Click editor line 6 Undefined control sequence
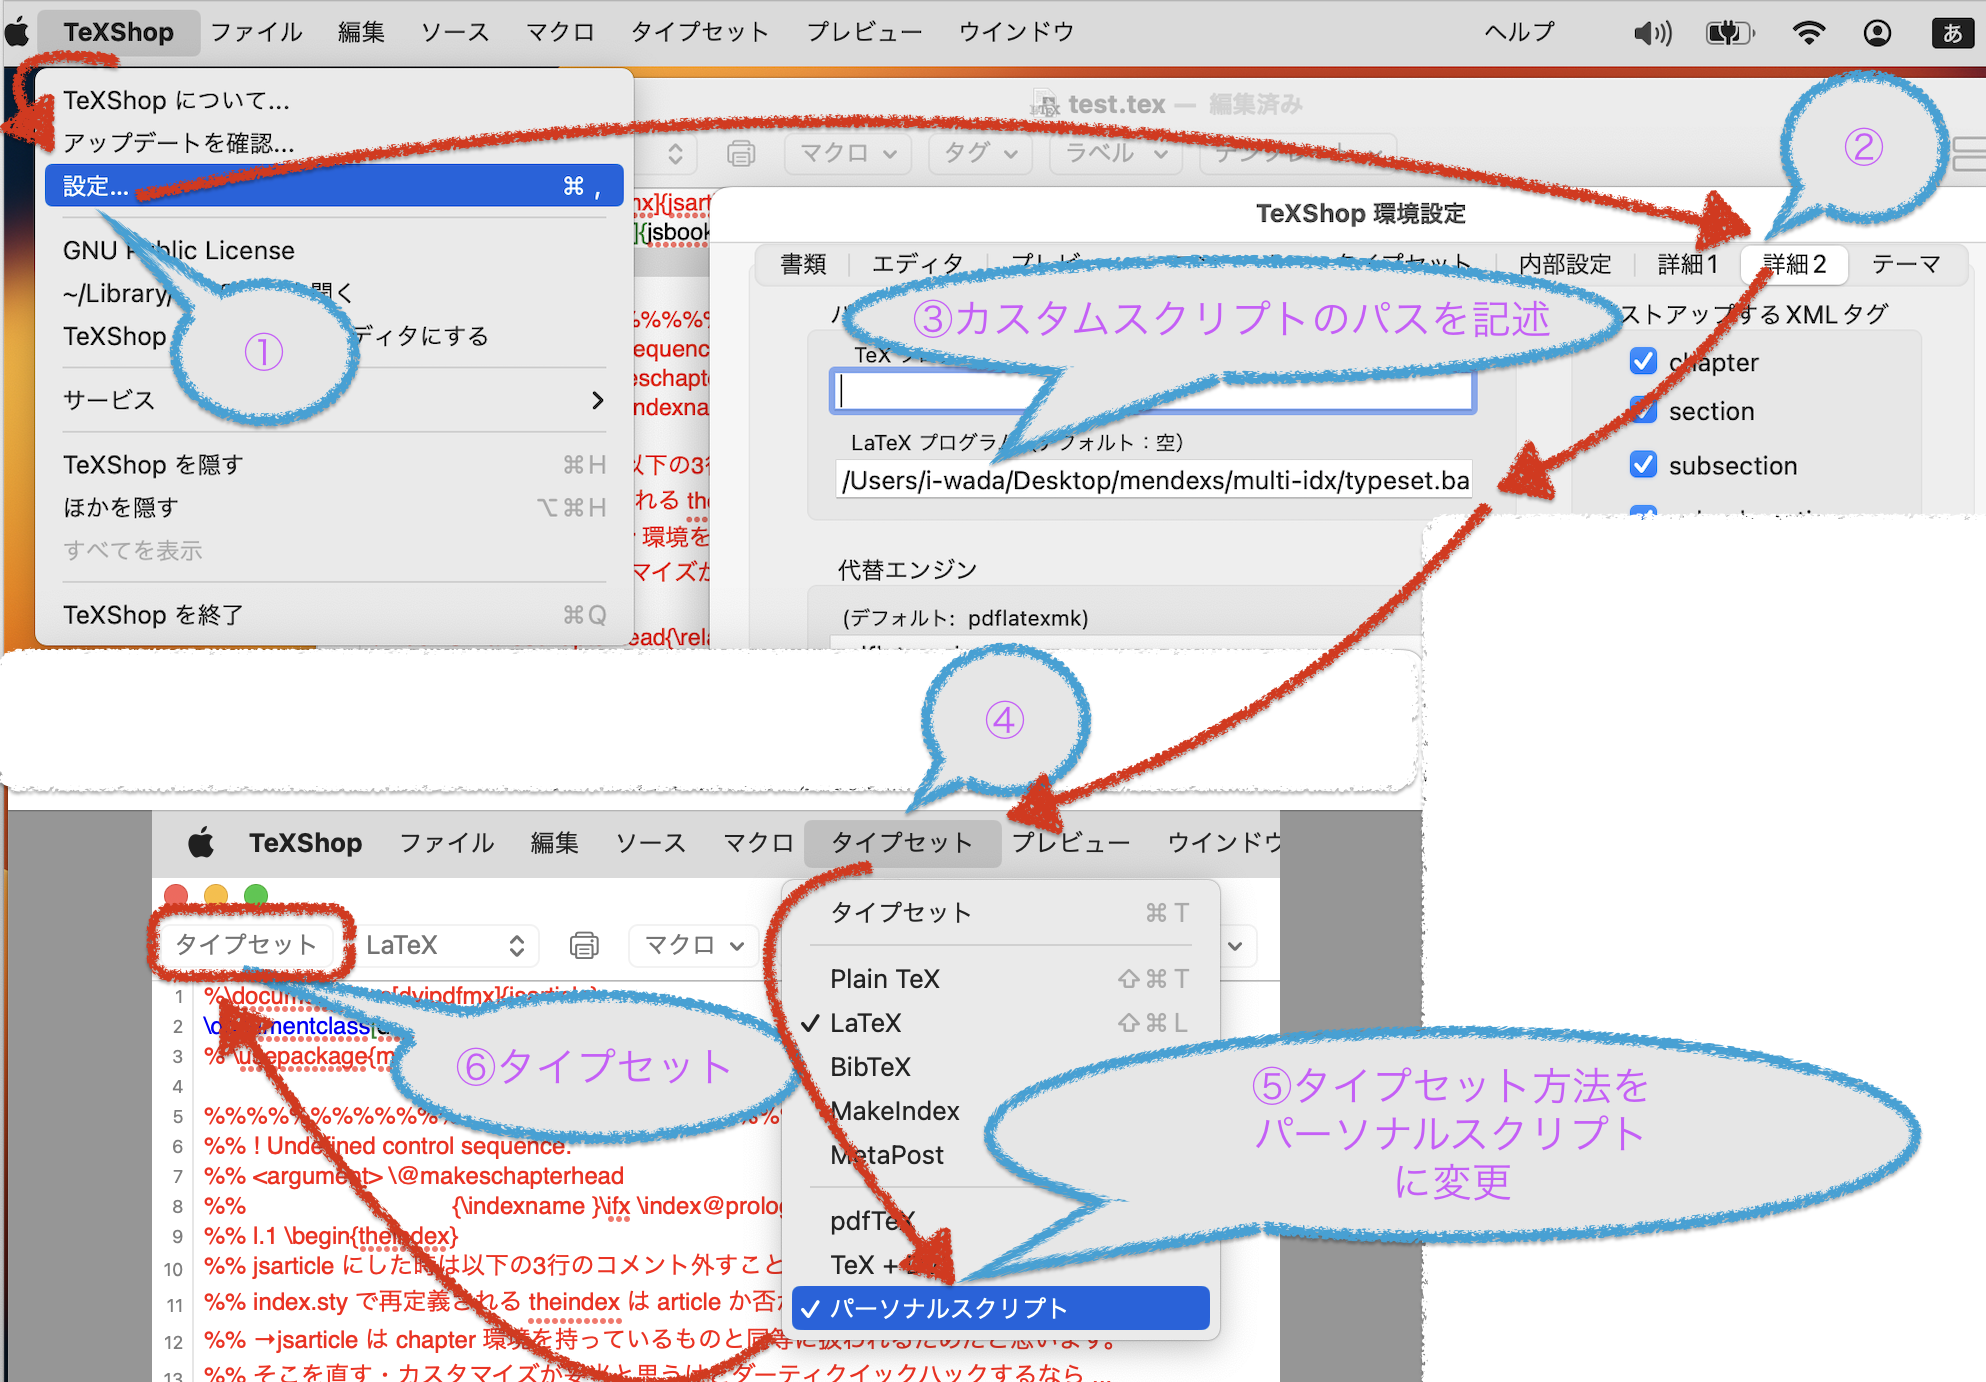Viewport: 1986px width, 1382px height. click(x=388, y=1146)
